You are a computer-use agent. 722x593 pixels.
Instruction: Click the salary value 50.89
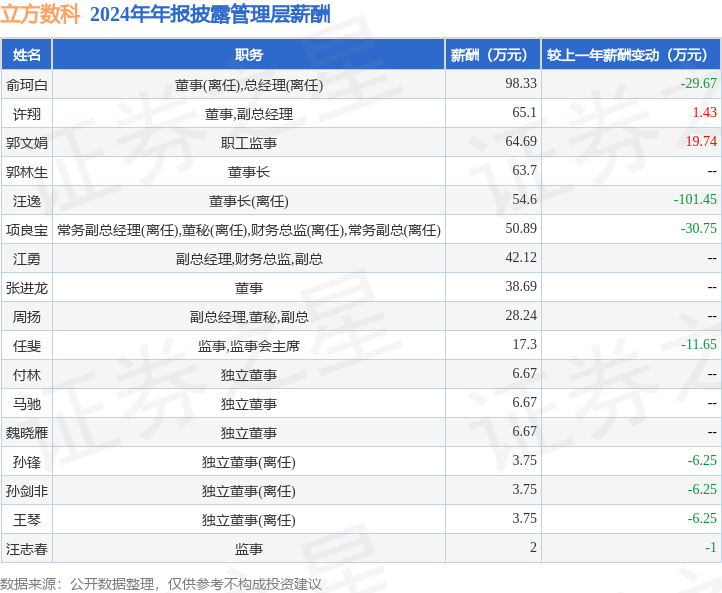[x=521, y=228]
